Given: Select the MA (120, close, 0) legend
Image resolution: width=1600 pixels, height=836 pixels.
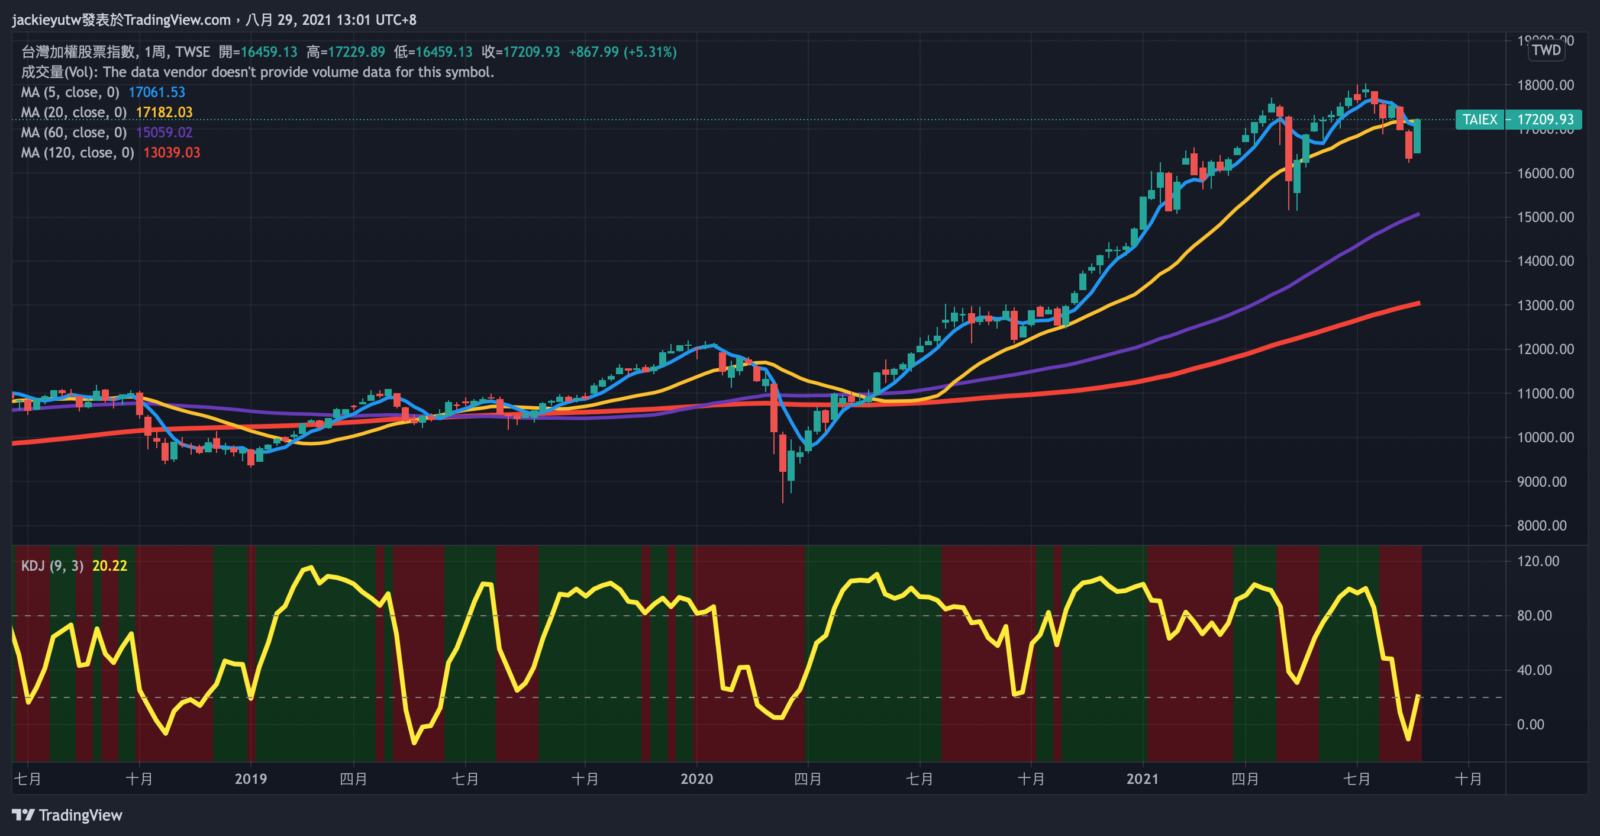Looking at the screenshot, I should pyautogui.click(x=77, y=152).
